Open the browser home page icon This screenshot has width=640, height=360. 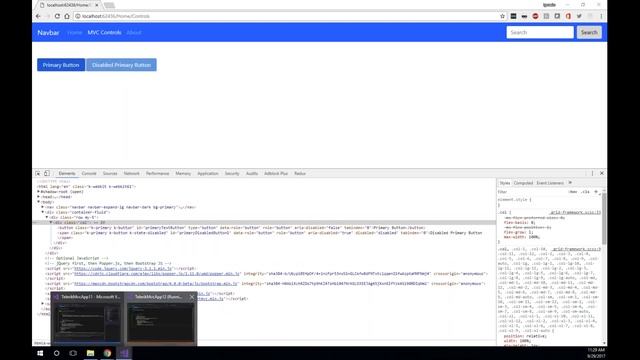[67, 16]
